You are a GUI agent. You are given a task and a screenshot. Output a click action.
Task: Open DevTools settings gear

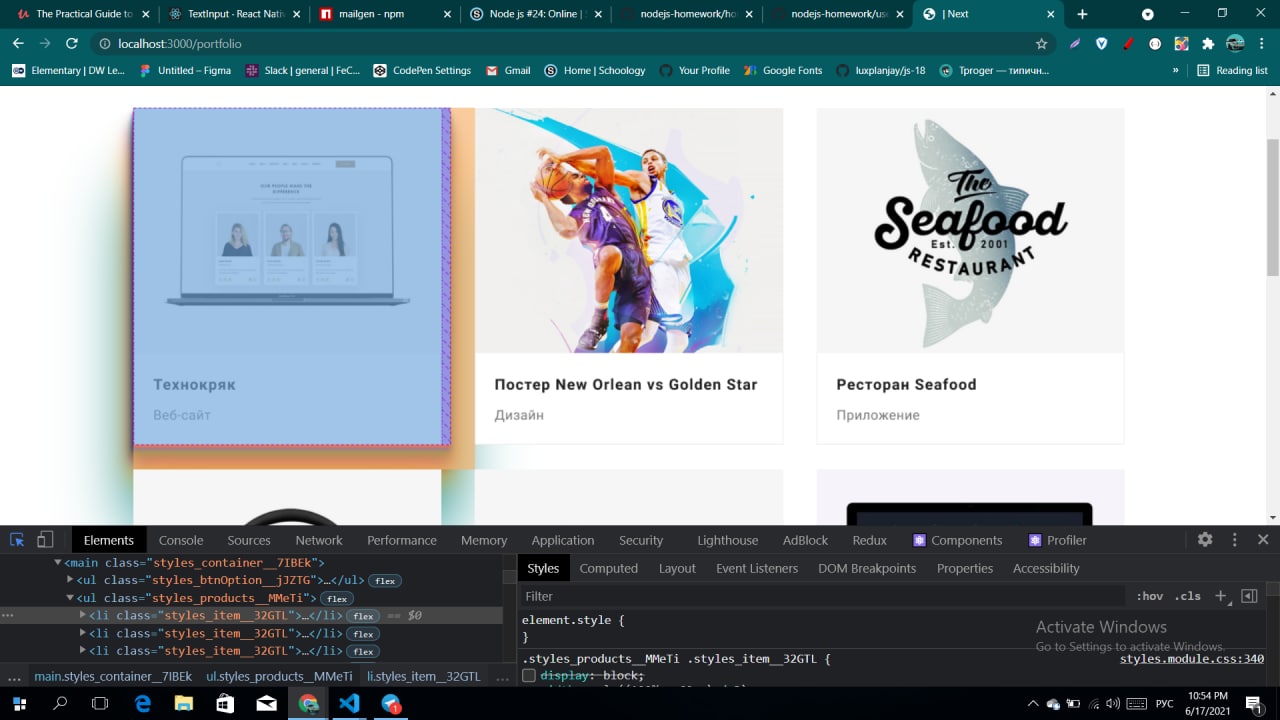1205,540
